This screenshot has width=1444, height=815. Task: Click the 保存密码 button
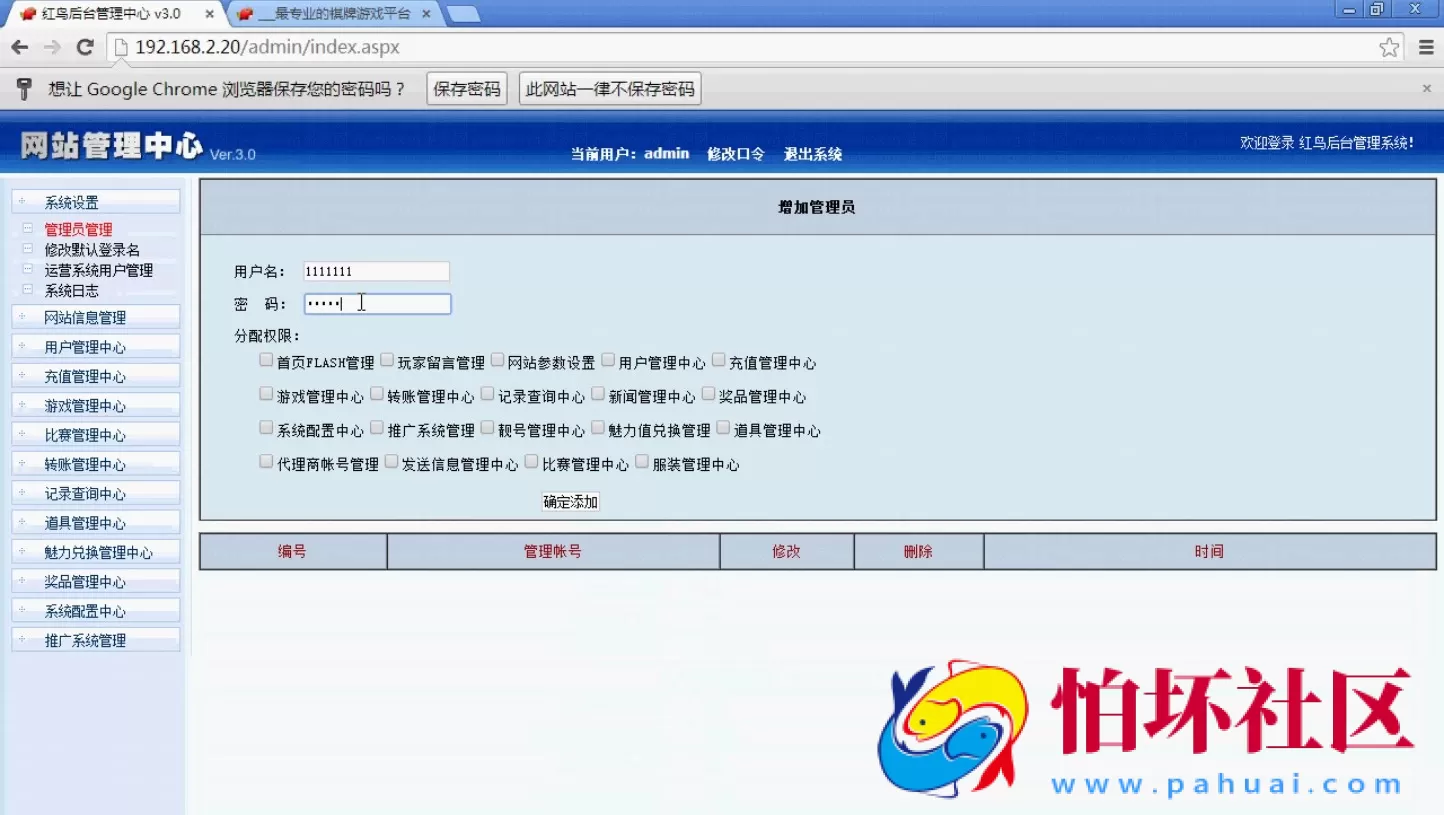coord(466,88)
